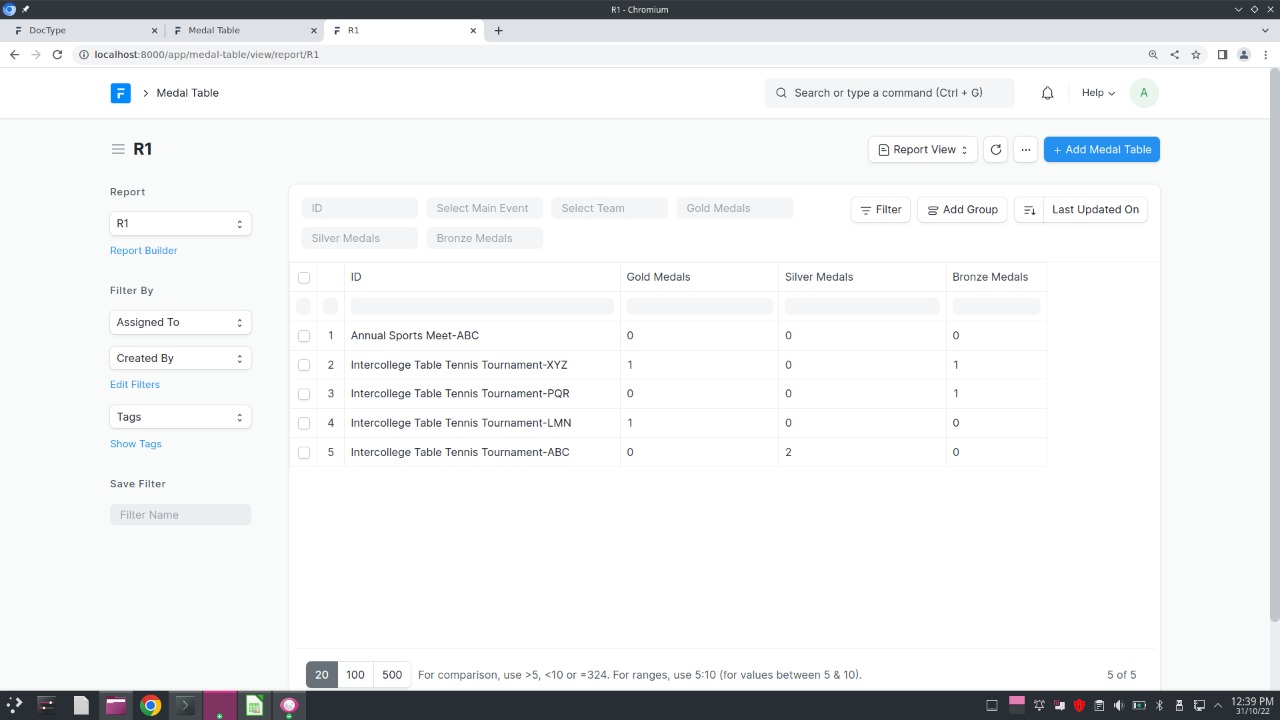Focus Select Team filter field
Viewport: 1280px width, 720px height.
coord(609,208)
